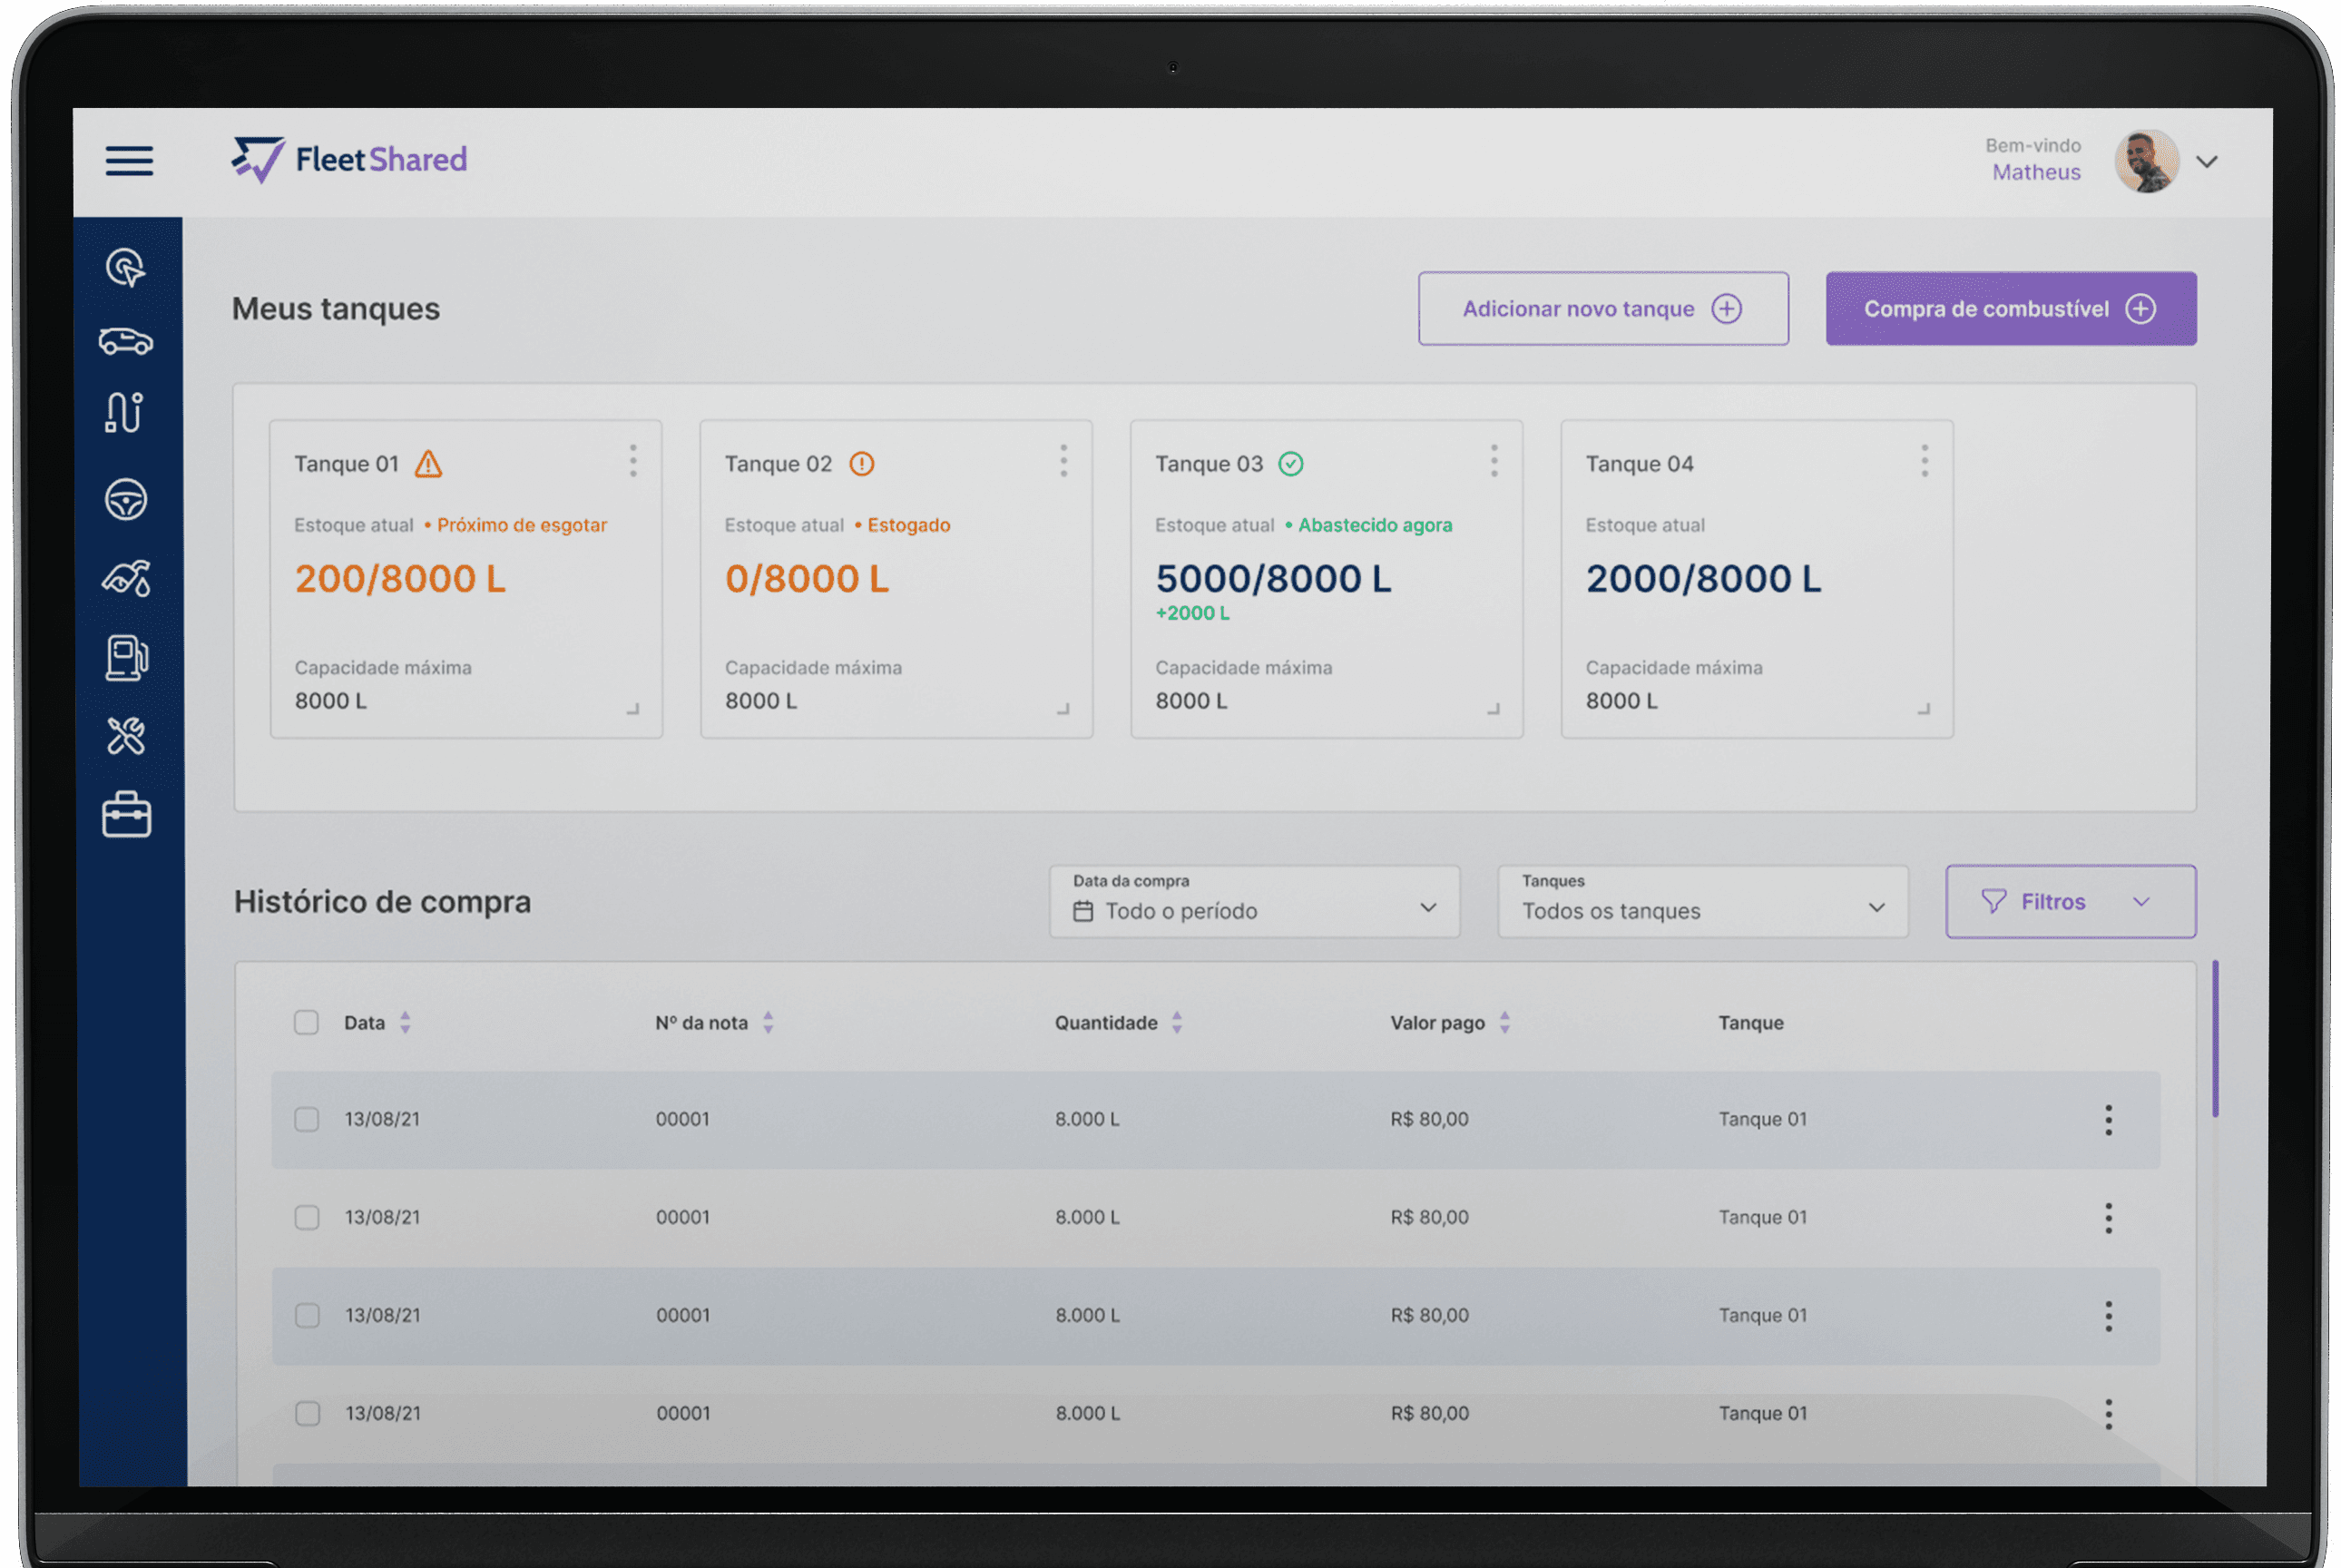The height and width of the screenshot is (1568, 2341).
Task: Click the Tanque 03 three-dot menu
Action: tap(1494, 461)
